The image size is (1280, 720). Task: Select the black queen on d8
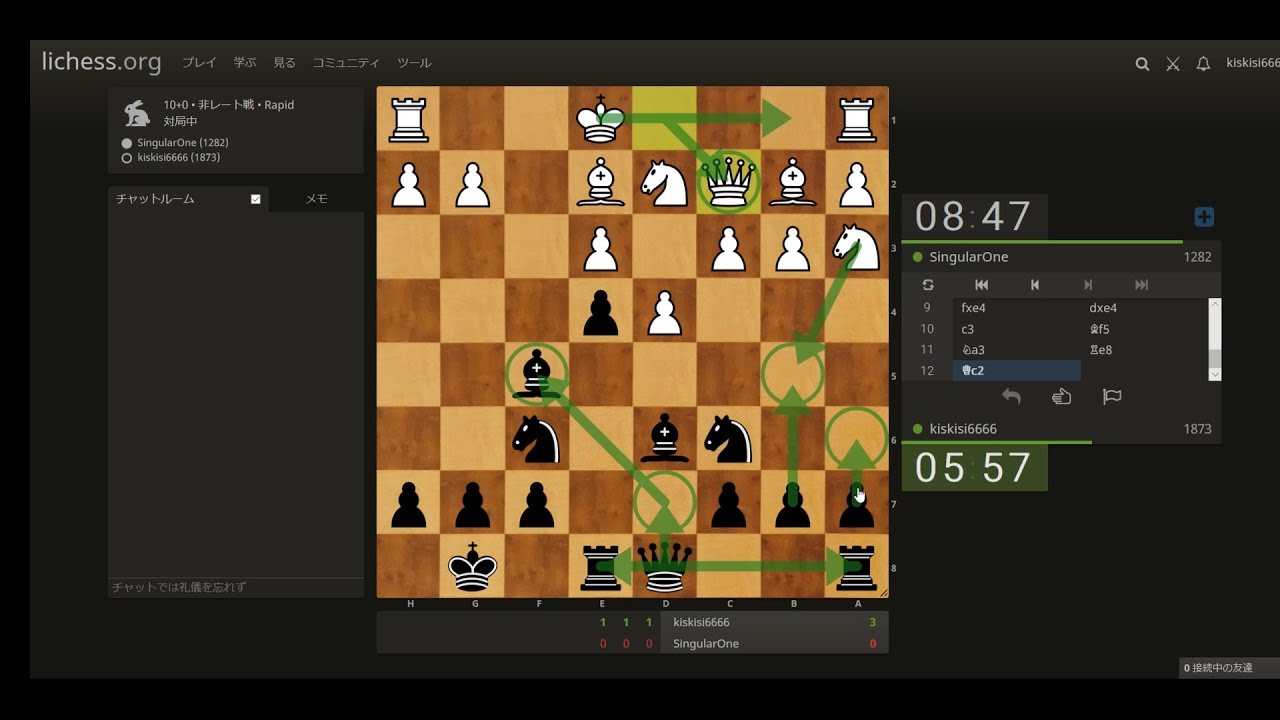pyautogui.click(x=665, y=566)
